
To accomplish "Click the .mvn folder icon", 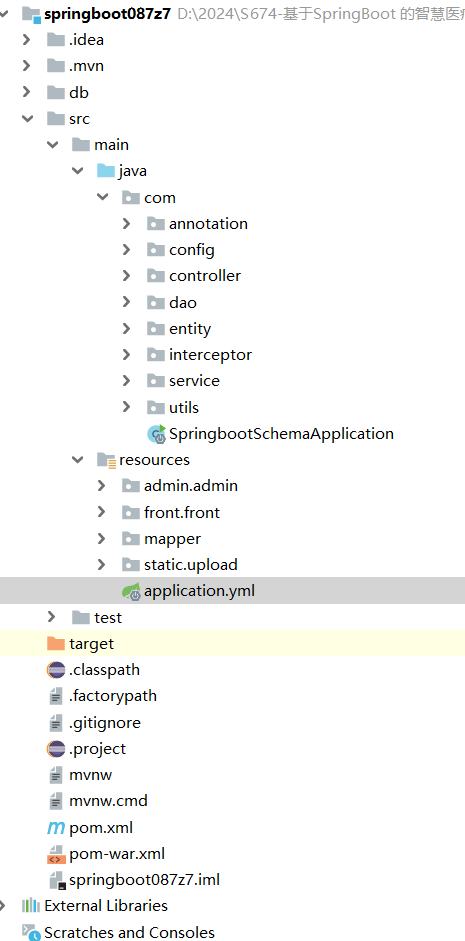I will coord(56,66).
